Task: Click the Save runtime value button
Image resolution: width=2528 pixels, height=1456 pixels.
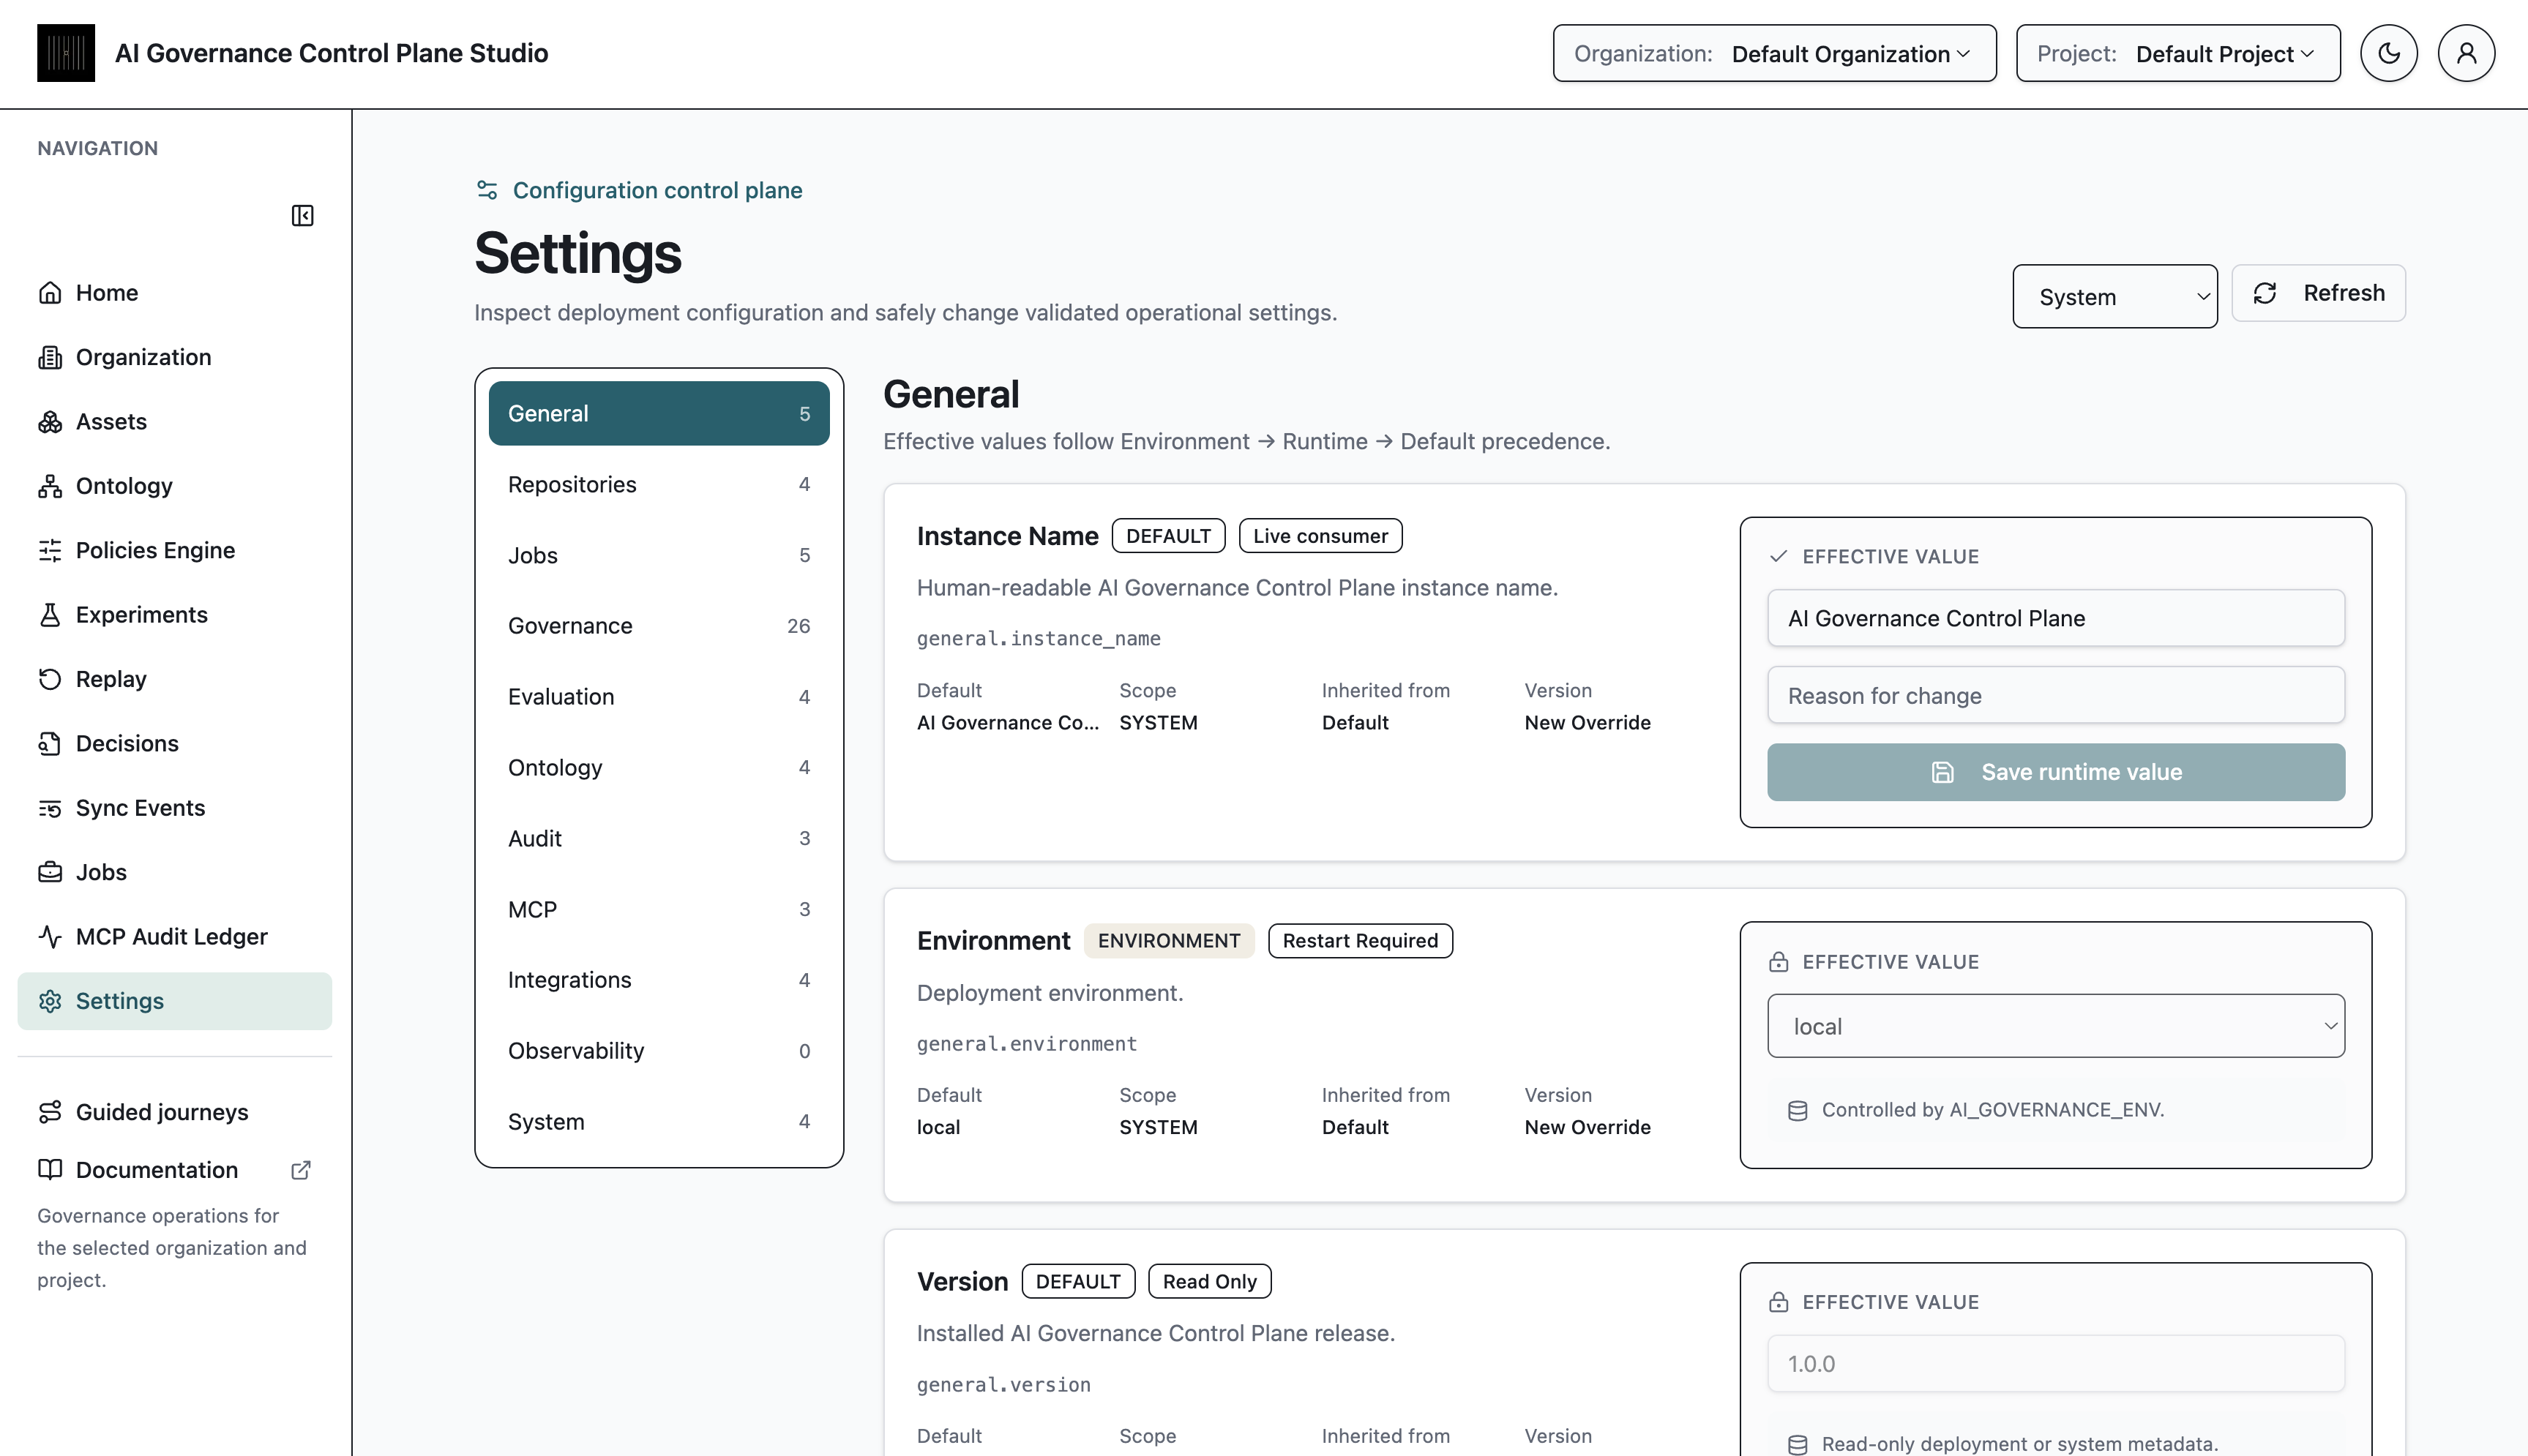Action: [x=2056, y=772]
